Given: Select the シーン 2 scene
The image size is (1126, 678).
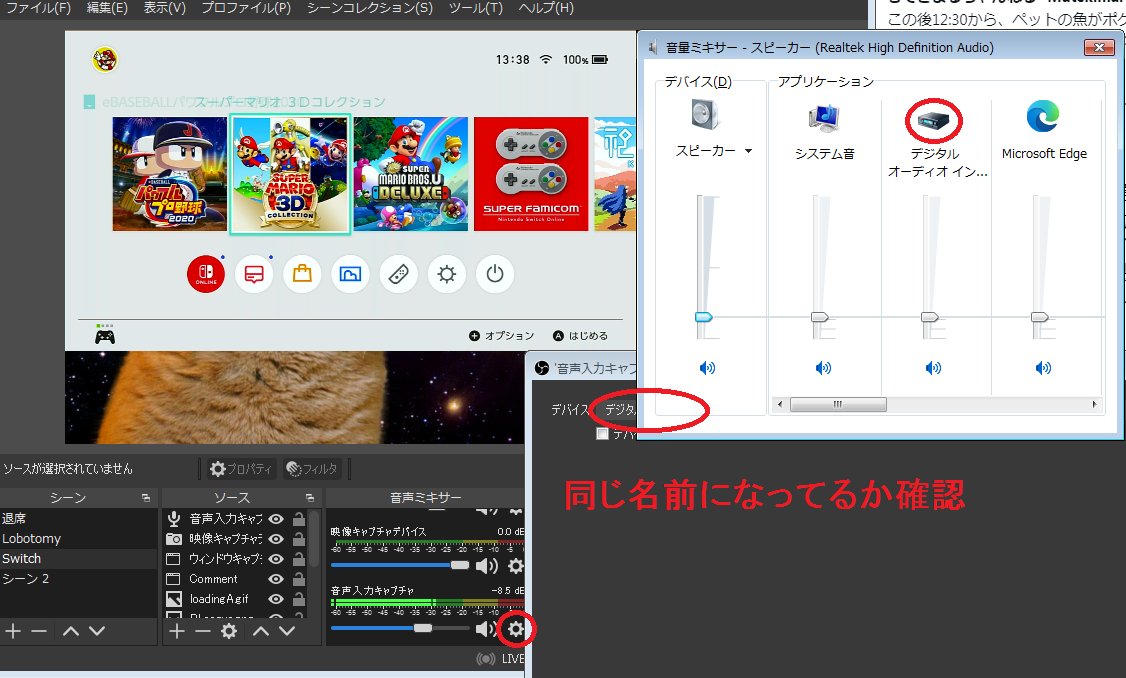Looking at the screenshot, I should pos(78,578).
